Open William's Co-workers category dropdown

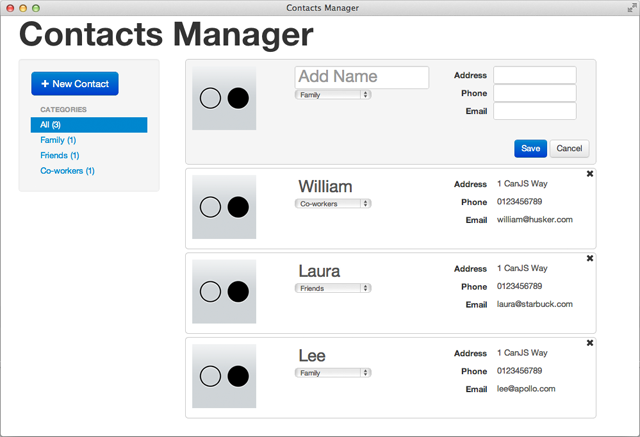[x=333, y=204]
